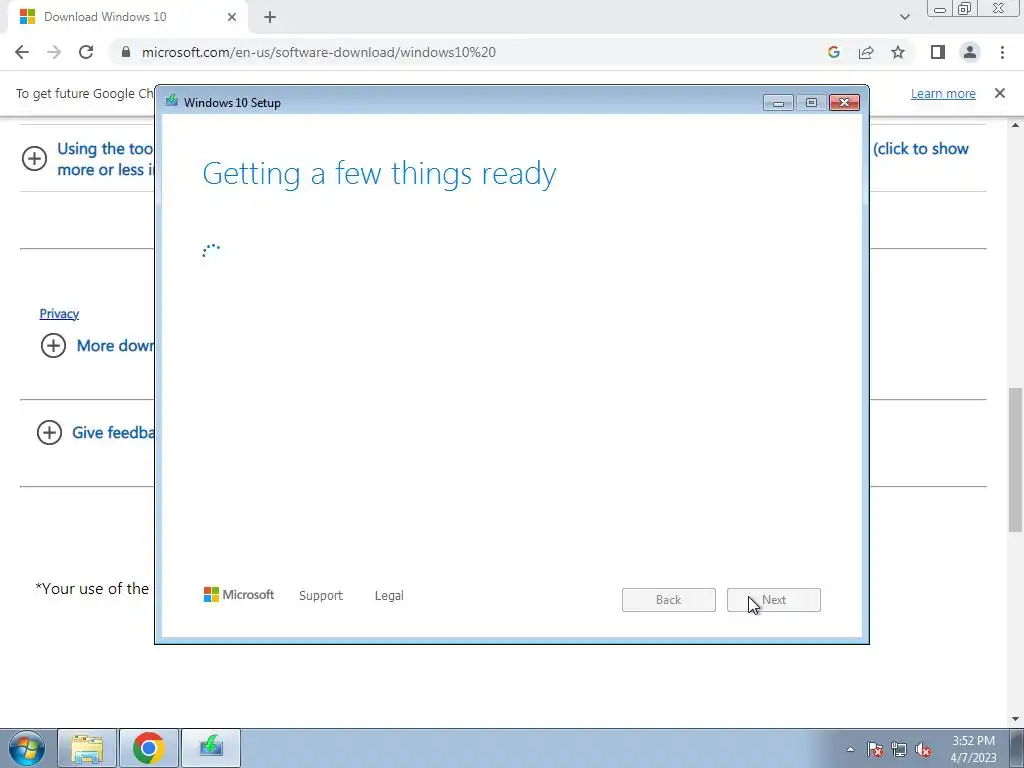Bookmark this page with the star icon

coord(898,52)
